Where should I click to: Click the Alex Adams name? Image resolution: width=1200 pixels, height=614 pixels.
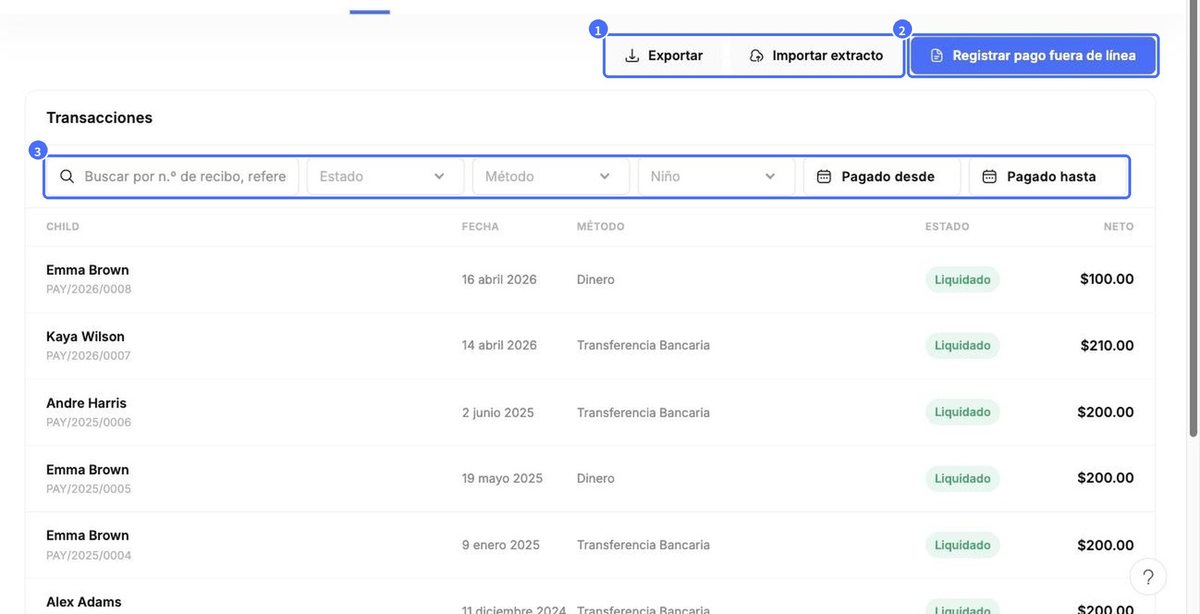point(84,602)
